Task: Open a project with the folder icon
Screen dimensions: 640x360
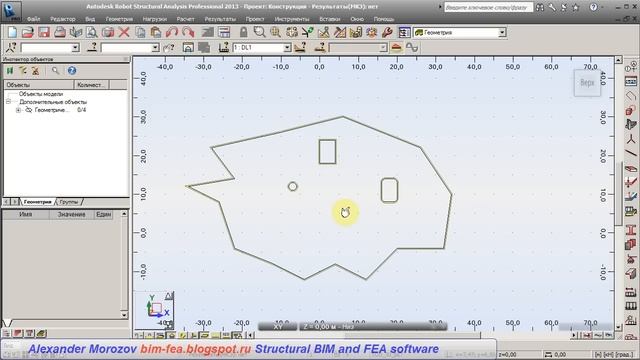Action: pos(27,32)
